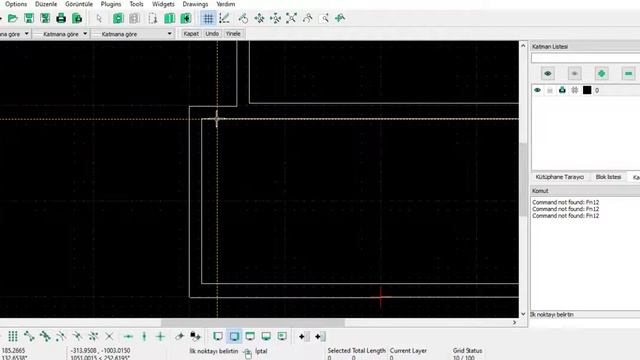Open print preview icon beside the printer
Viewport: 640px width, 360px height.
point(77,18)
